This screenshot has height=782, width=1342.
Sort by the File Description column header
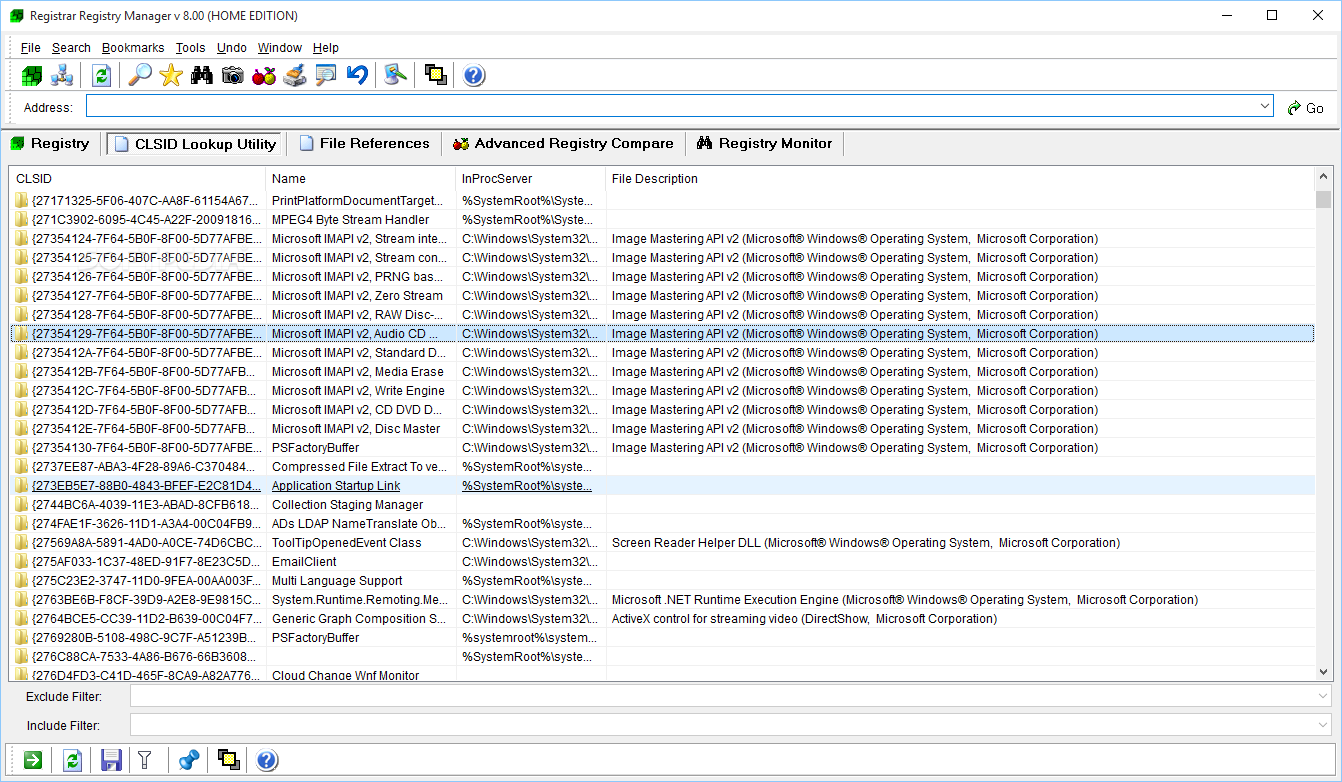coord(960,179)
